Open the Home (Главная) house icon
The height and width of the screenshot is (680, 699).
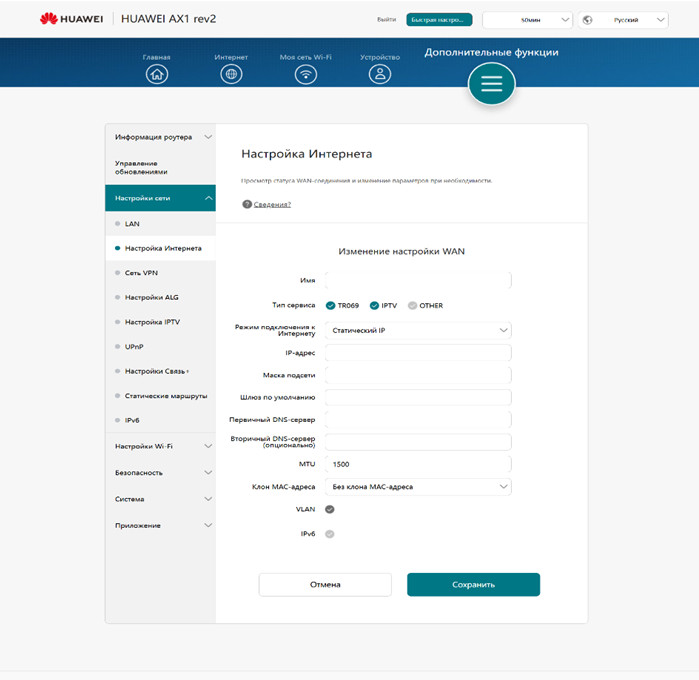click(156, 75)
